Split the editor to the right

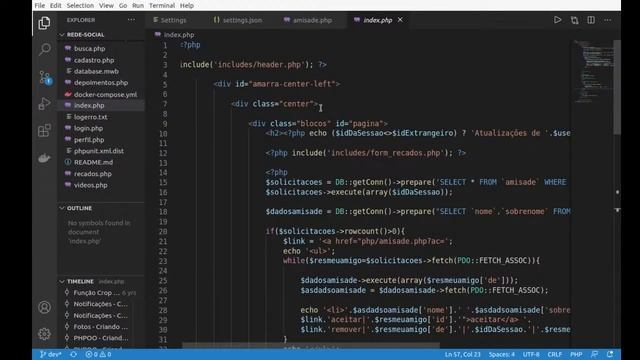(591, 20)
